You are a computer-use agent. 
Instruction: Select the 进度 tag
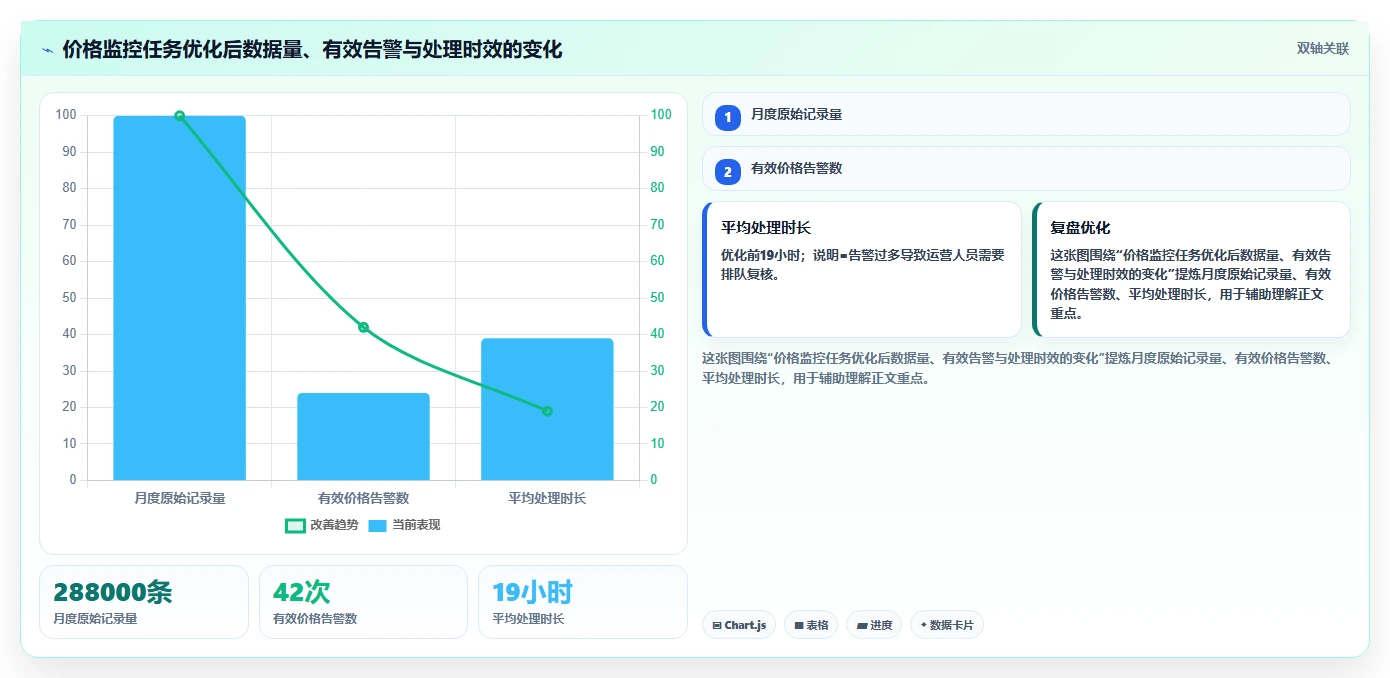(874, 625)
